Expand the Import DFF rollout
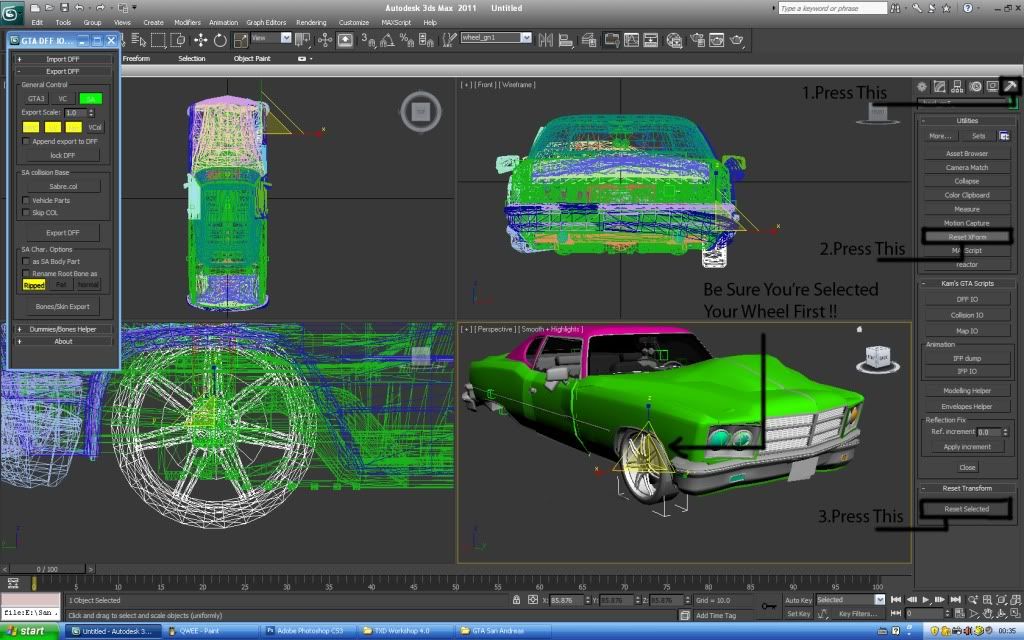Screen dimensions: 1024x640 coord(63,59)
